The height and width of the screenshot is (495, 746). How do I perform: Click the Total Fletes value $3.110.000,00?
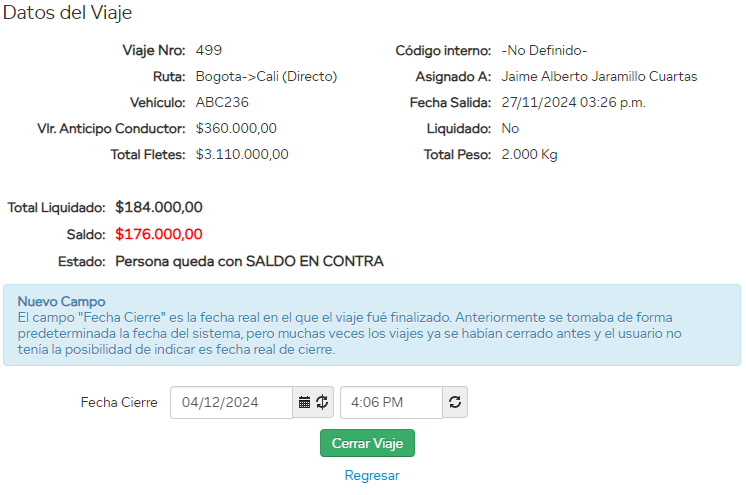tap(242, 154)
